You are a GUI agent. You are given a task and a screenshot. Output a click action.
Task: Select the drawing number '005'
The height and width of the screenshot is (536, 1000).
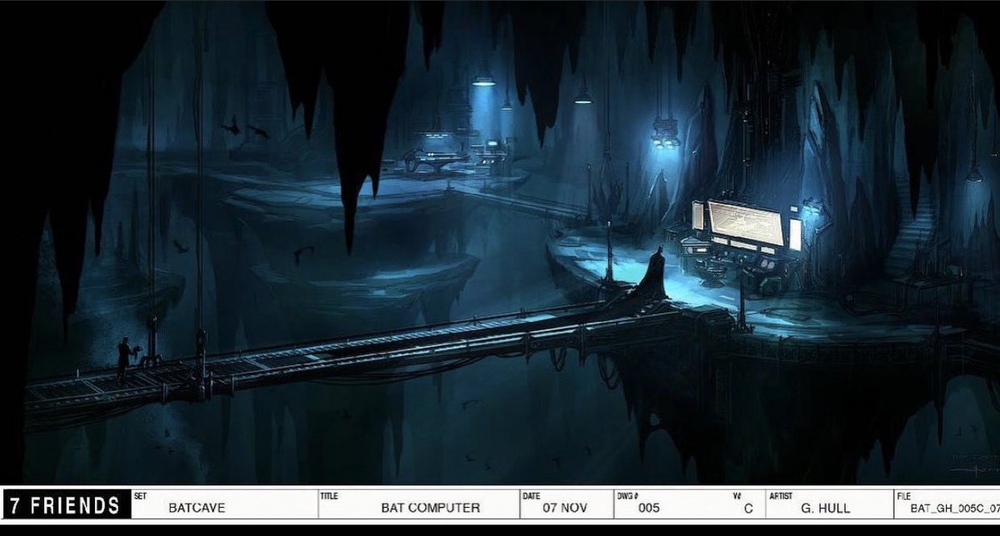click(x=649, y=508)
